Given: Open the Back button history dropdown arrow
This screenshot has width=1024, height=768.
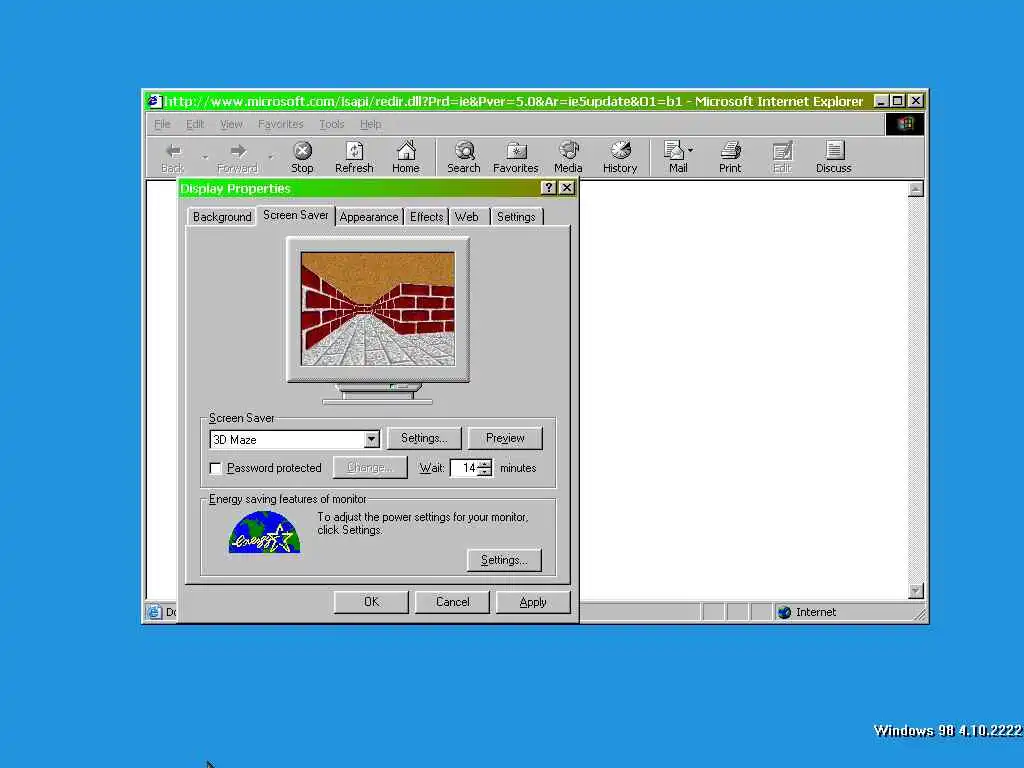Looking at the screenshot, I should click(x=205, y=157).
